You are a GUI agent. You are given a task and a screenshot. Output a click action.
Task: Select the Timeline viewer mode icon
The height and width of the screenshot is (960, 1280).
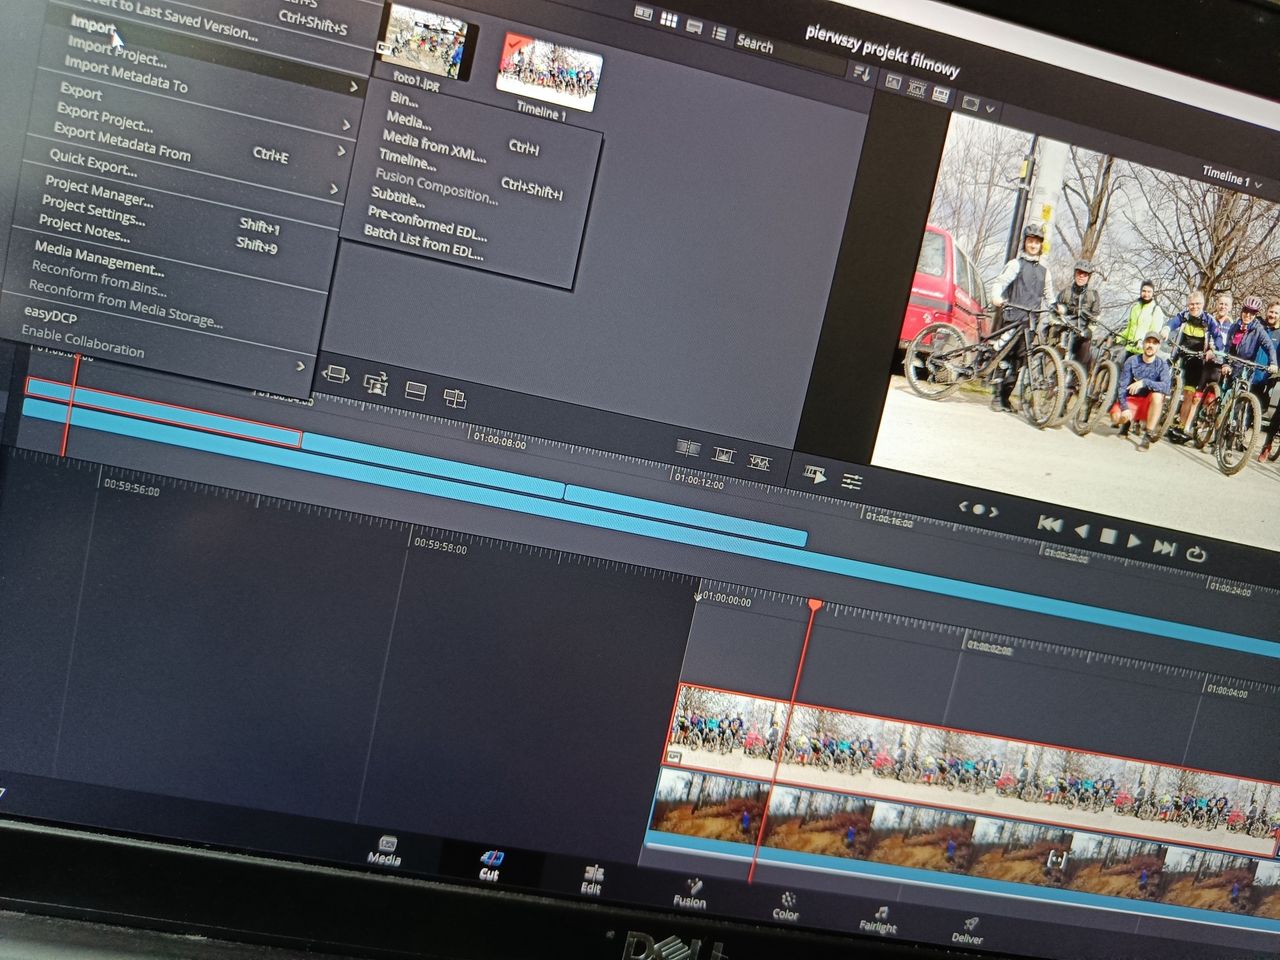(941, 94)
